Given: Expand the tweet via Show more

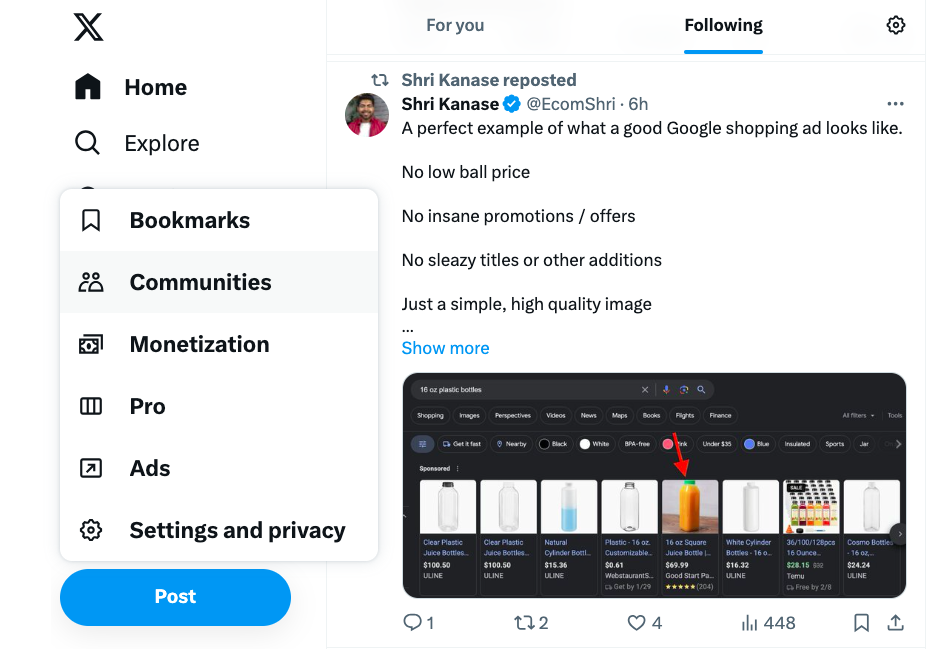Looking at the screenshot, I should [445, 347].
